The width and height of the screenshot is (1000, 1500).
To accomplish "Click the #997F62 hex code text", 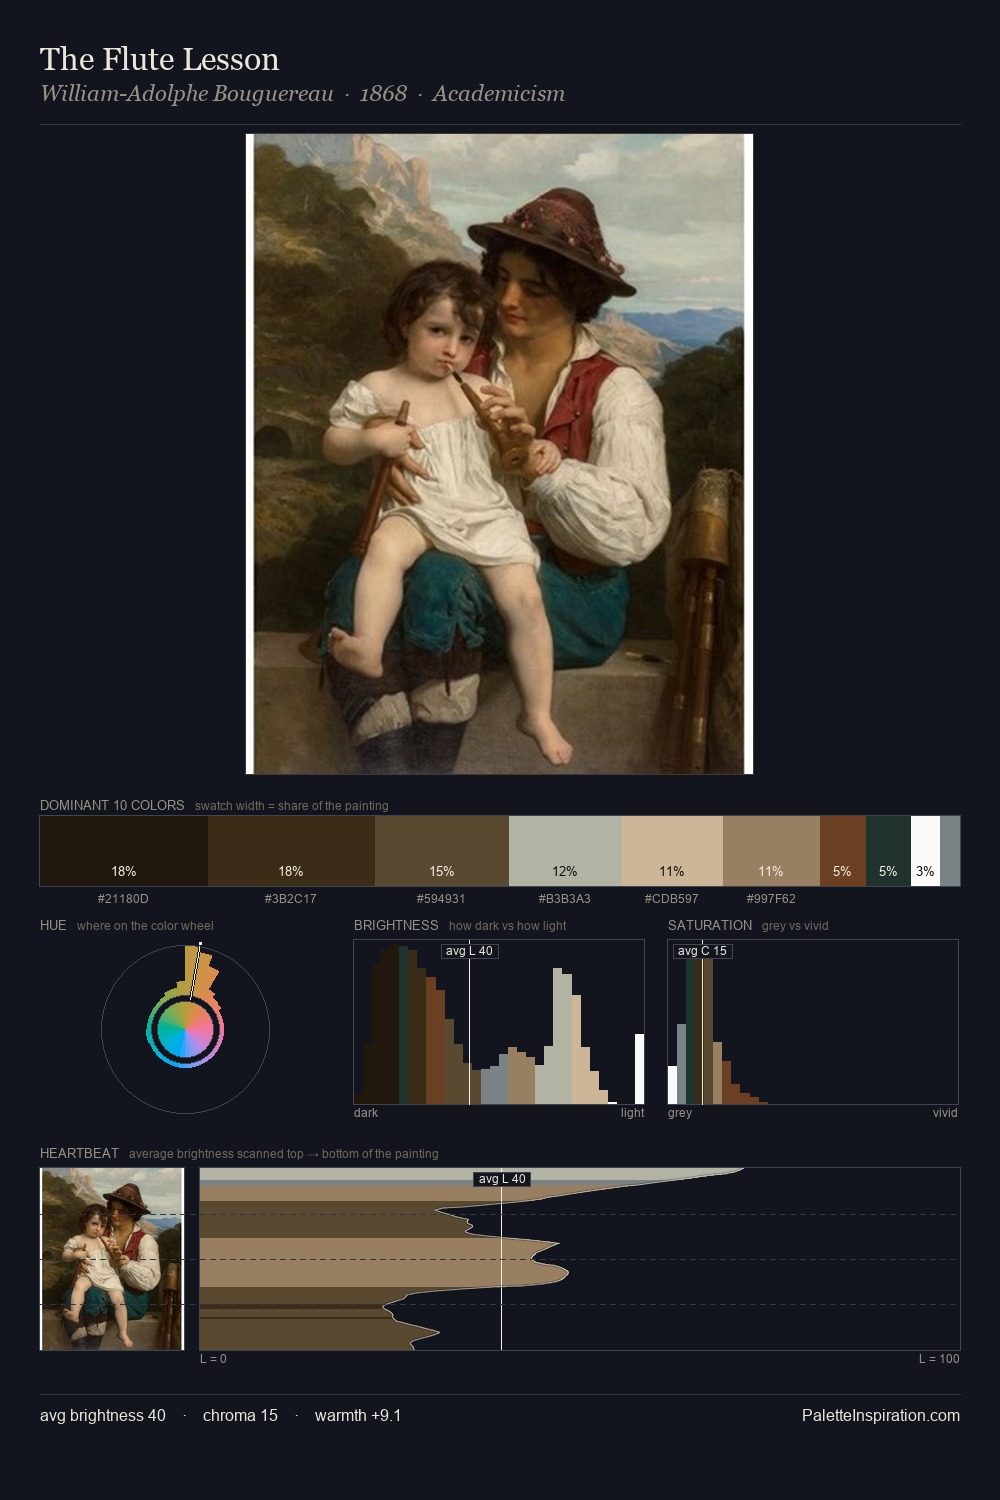I will coord(771,898).
